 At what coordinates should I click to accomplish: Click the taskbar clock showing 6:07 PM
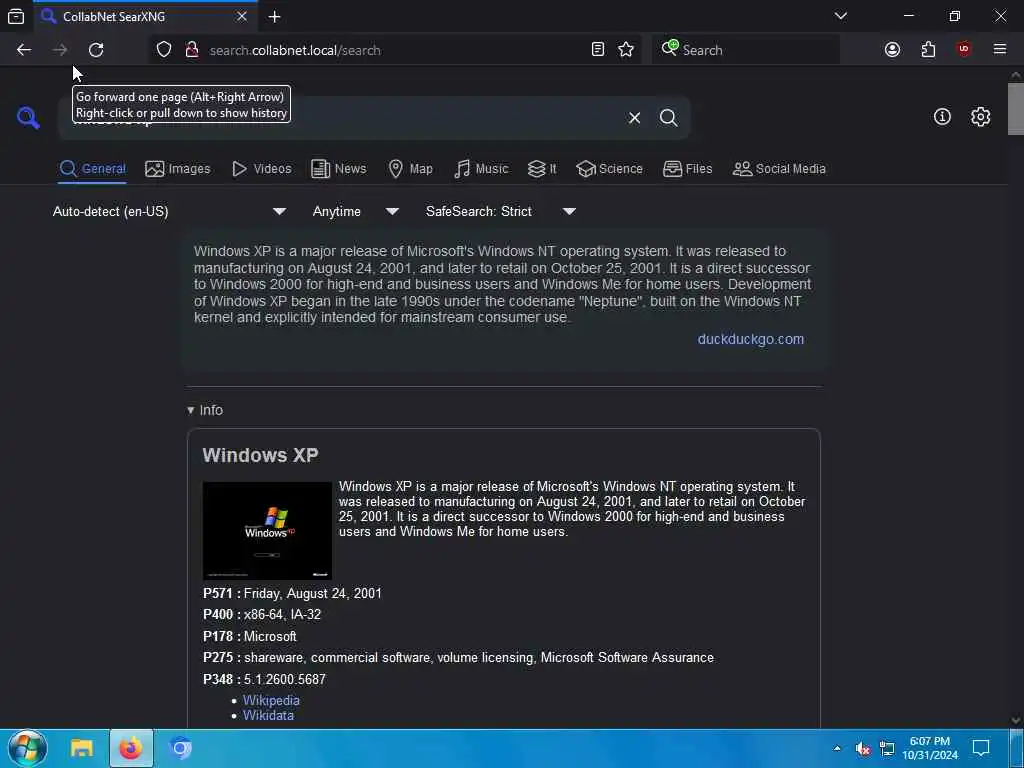(930, 748)
